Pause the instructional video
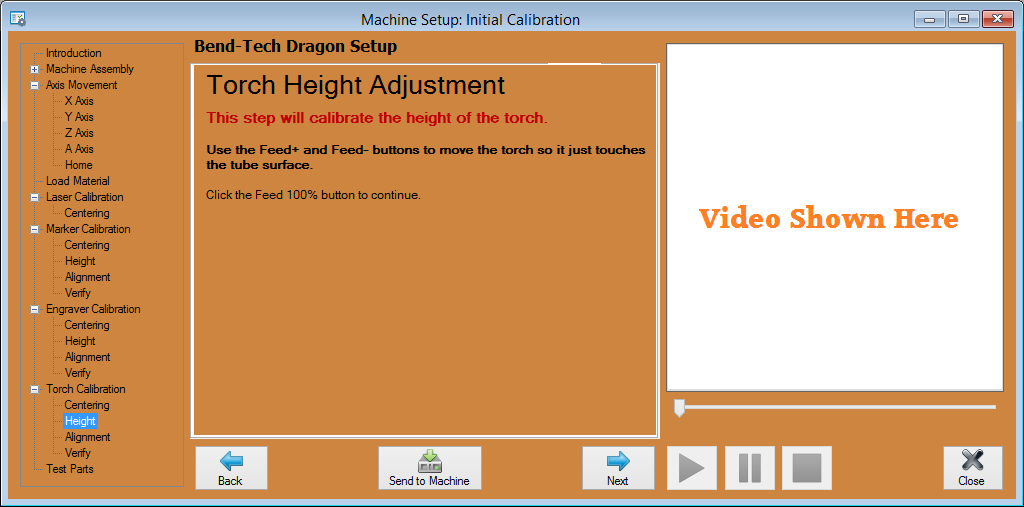1024x507 pixels. pyautogui.click(x=750, y=468)
